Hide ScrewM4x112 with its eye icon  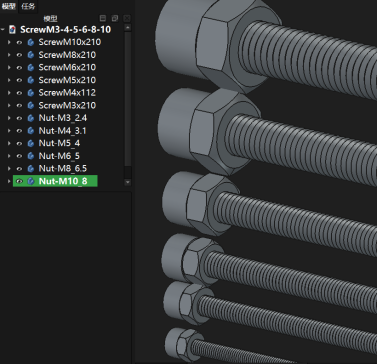pyautogui.click(x=19, y=93)
